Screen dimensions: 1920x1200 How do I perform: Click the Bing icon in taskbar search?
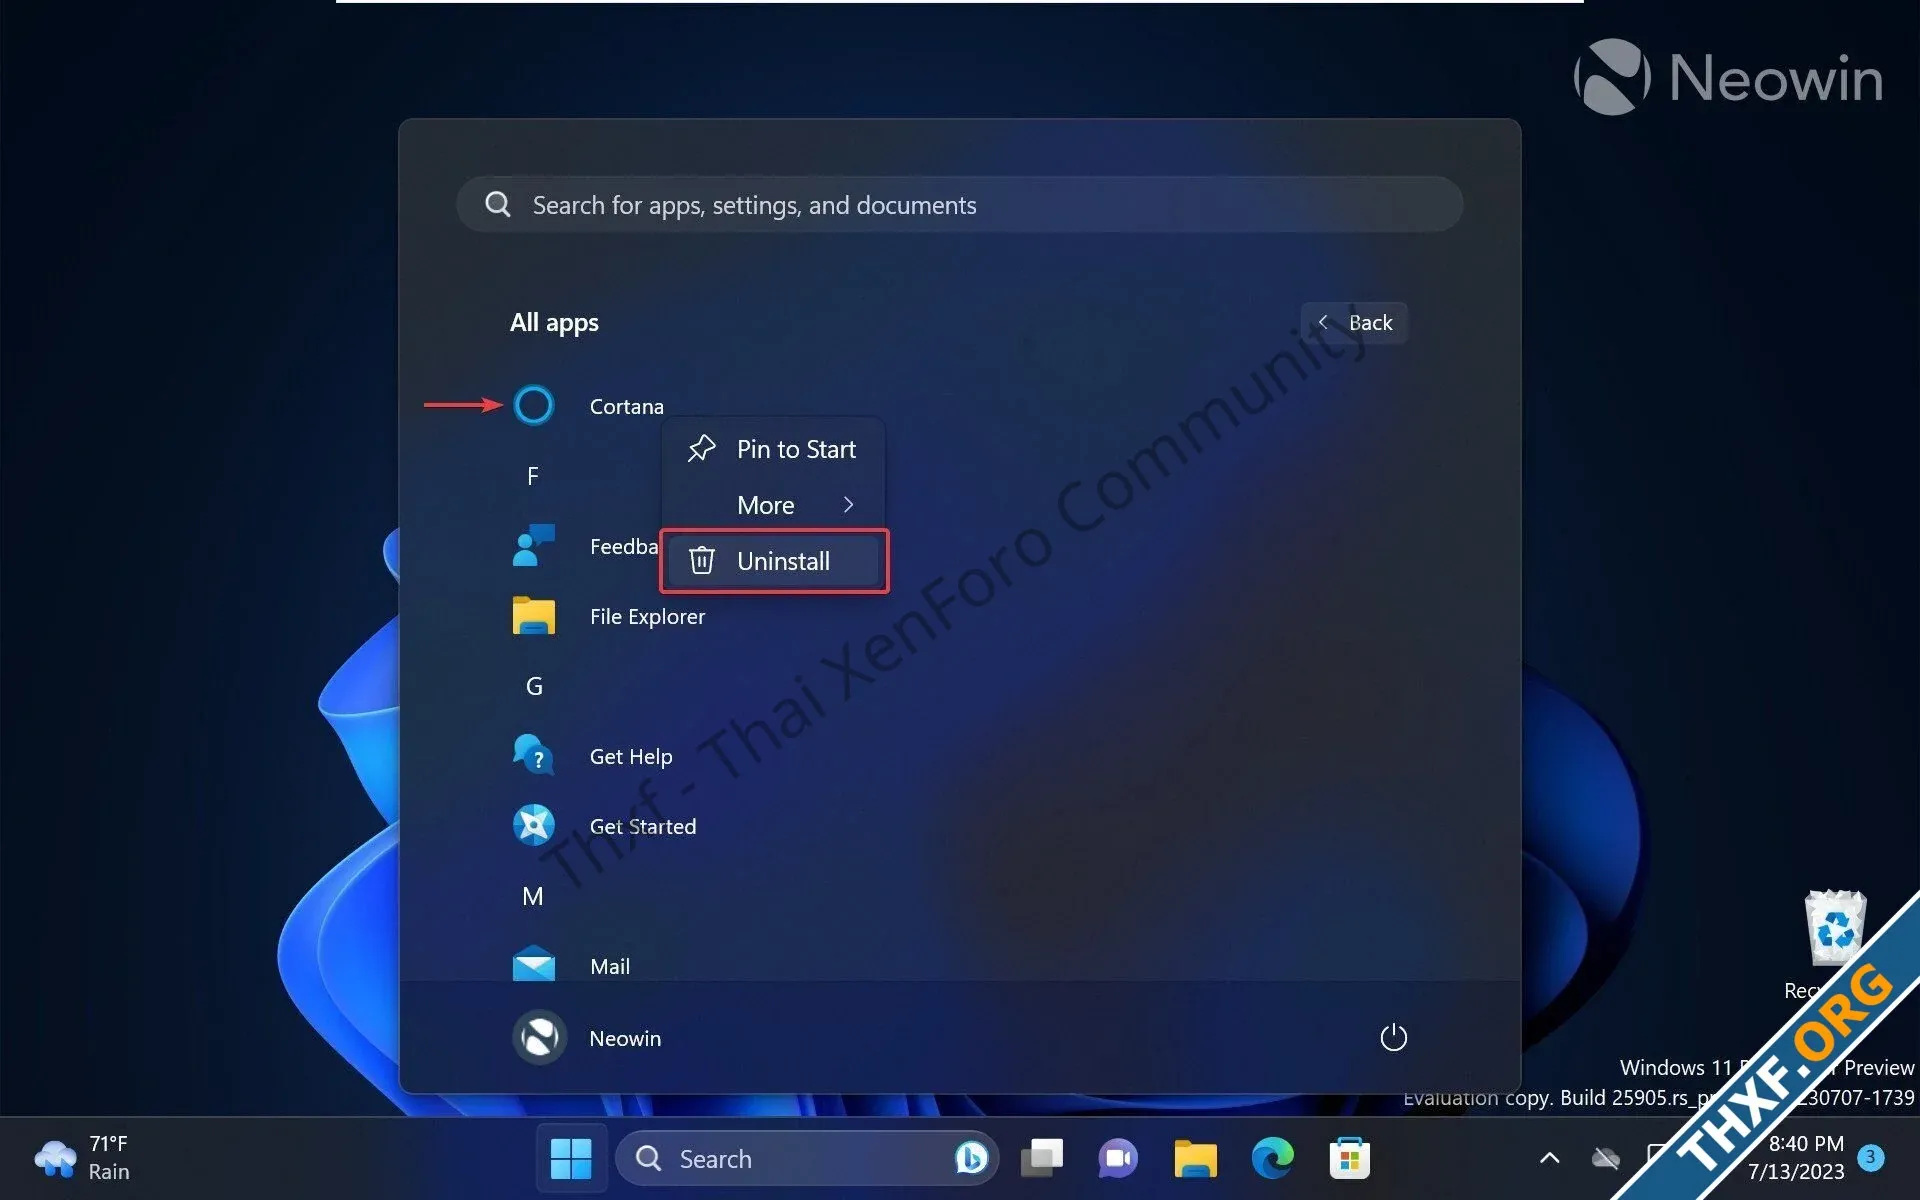(970, 1158)
